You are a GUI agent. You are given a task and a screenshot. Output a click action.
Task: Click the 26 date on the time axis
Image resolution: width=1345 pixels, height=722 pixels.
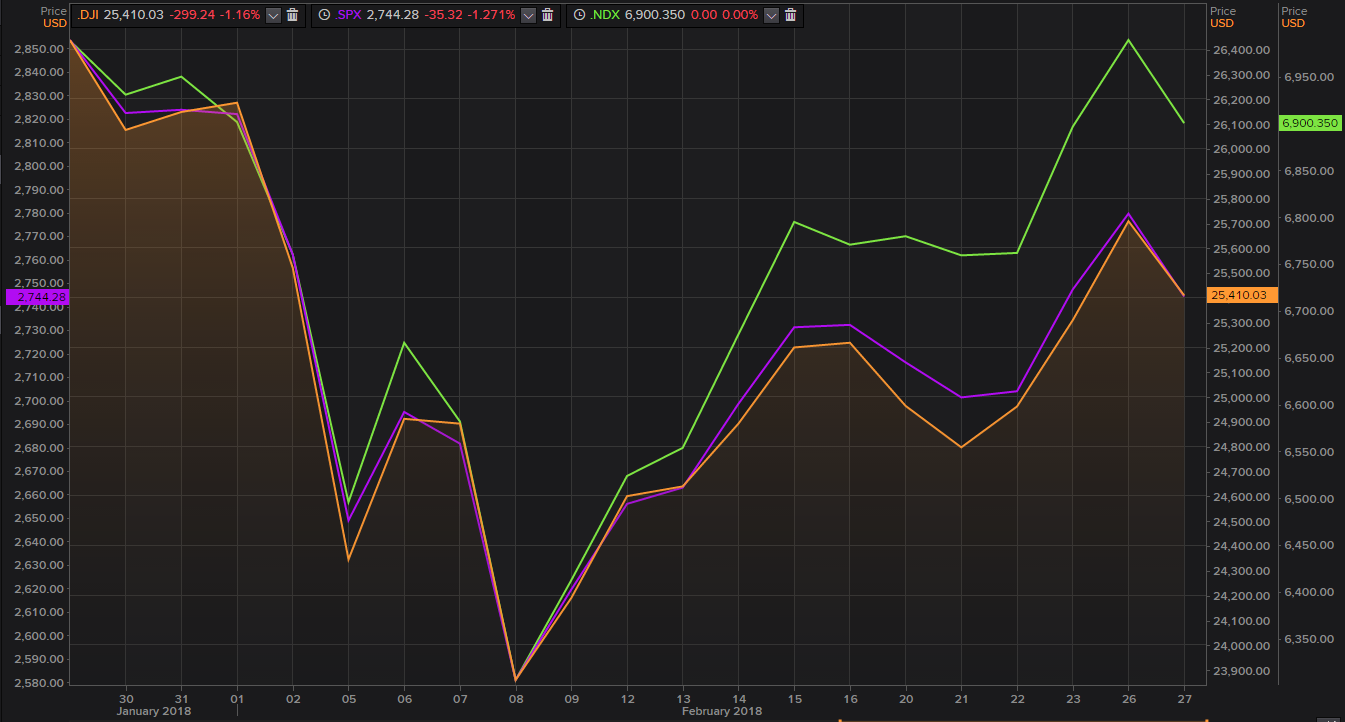(1128, 699)
